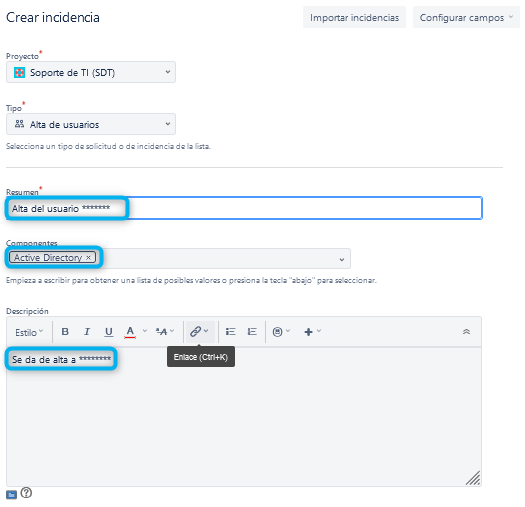The image size is (525, 507).
Task: Open the Configurar campos dropdown
Action: click(466, 17)
